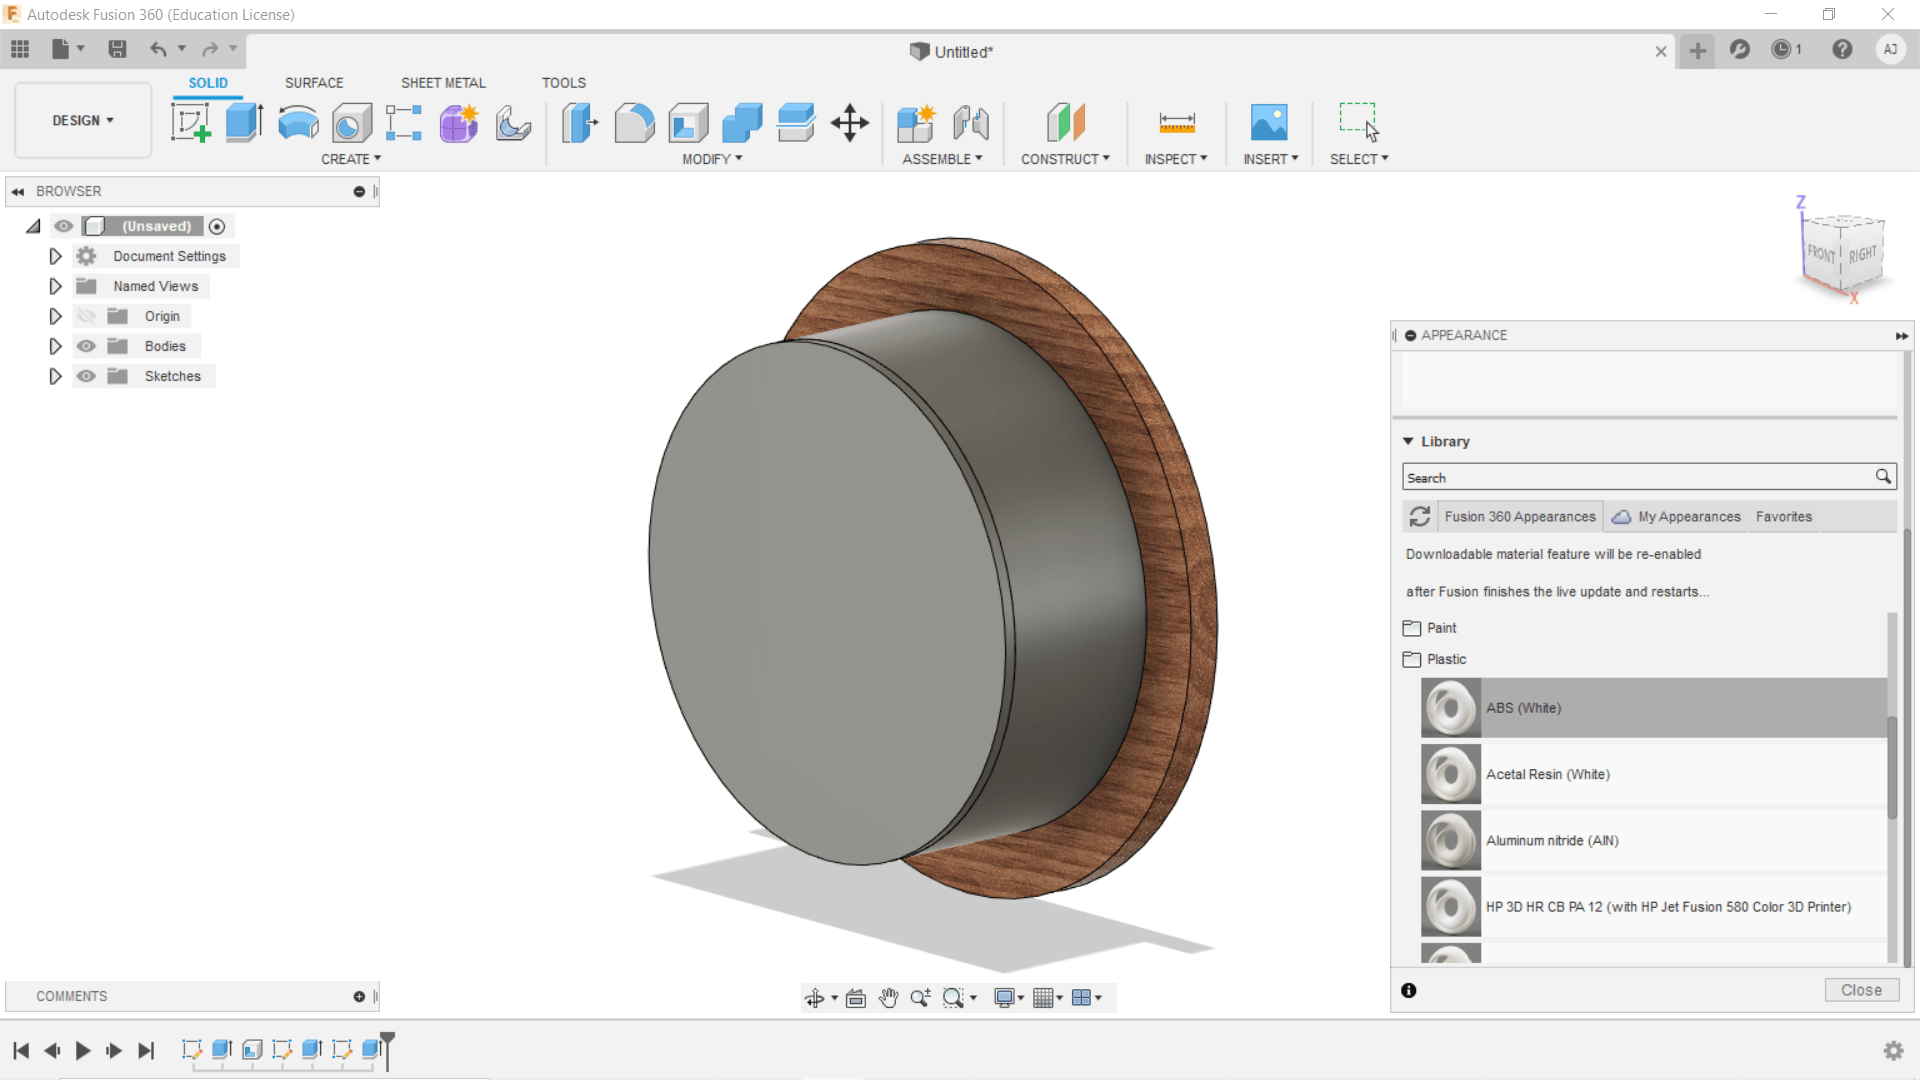Hide the Bodies folder visibility
This screenshot has width=1920, height=1080.
tap(87, 346)
